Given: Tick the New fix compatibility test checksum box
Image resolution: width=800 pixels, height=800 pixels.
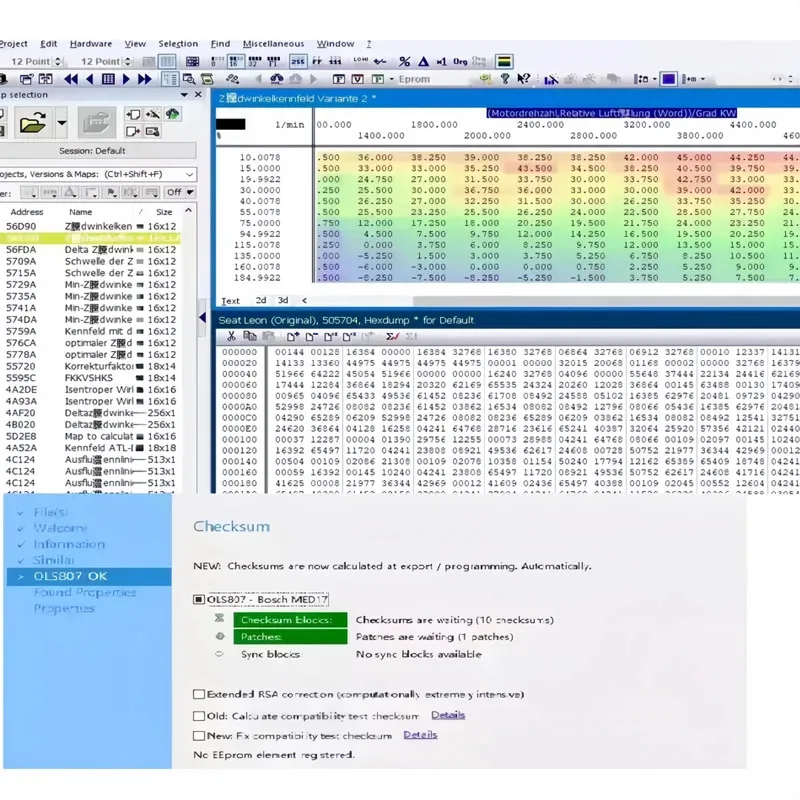Looking at the screenshot, I should click(197, 733).
